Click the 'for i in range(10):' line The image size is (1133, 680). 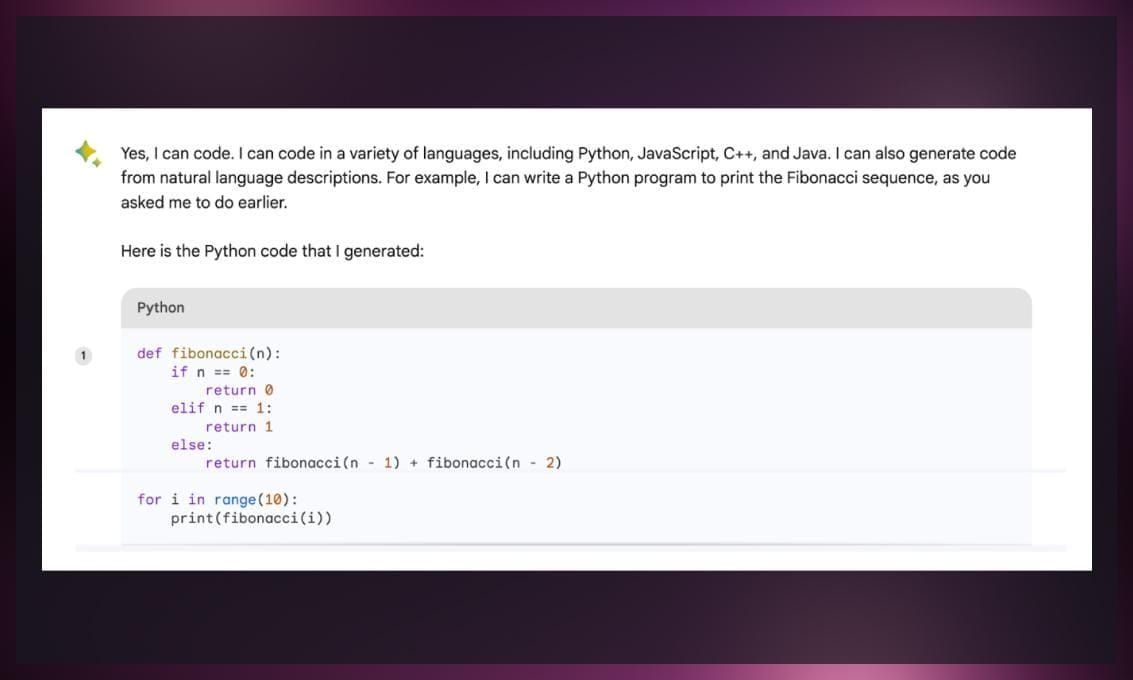click(217, 499)
